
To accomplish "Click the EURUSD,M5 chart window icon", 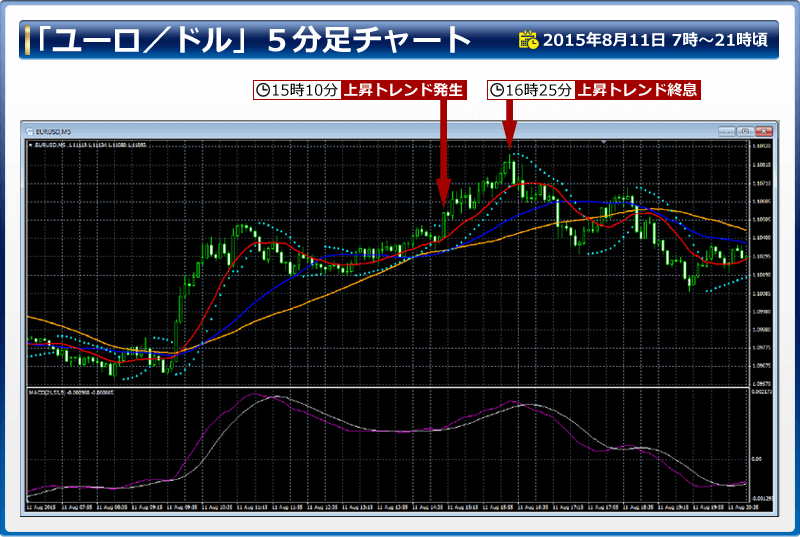I will (30, 131).
